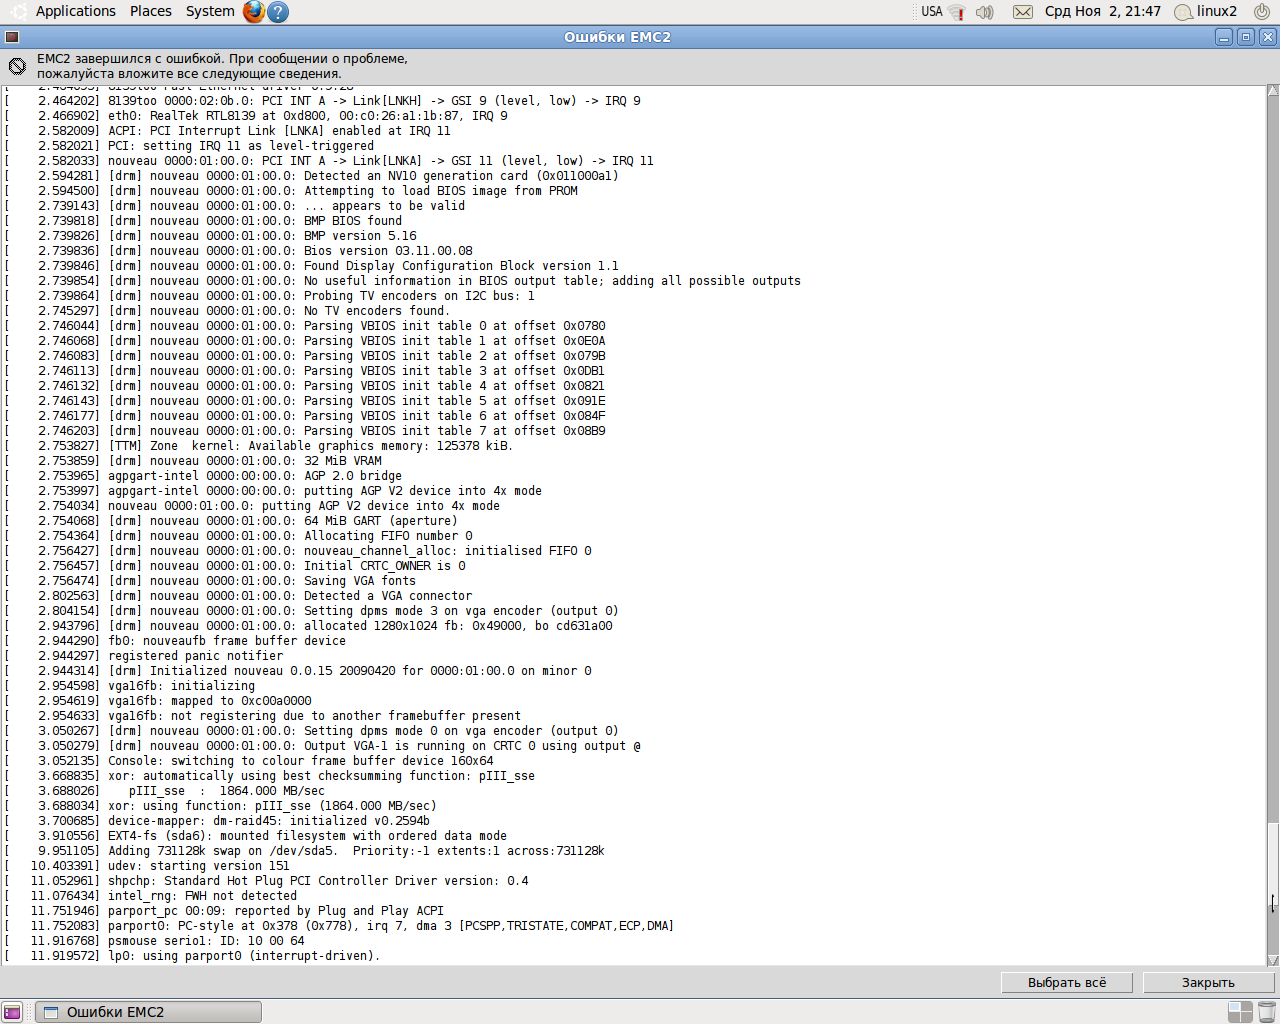The width and height of the screenshot is (1280, 1024).
Task: Open the Applications menu
Action: pos(76,11)
